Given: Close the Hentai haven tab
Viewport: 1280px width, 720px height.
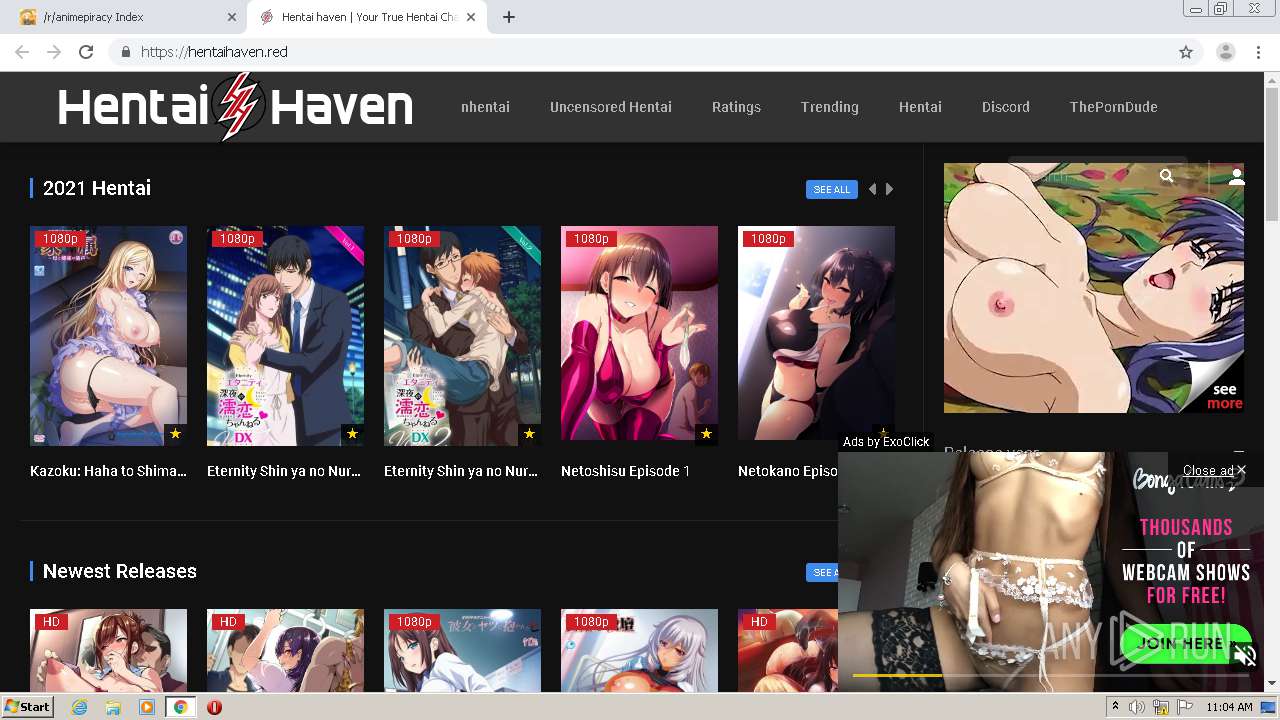Looking at the screenshot, I should [472, 17].
